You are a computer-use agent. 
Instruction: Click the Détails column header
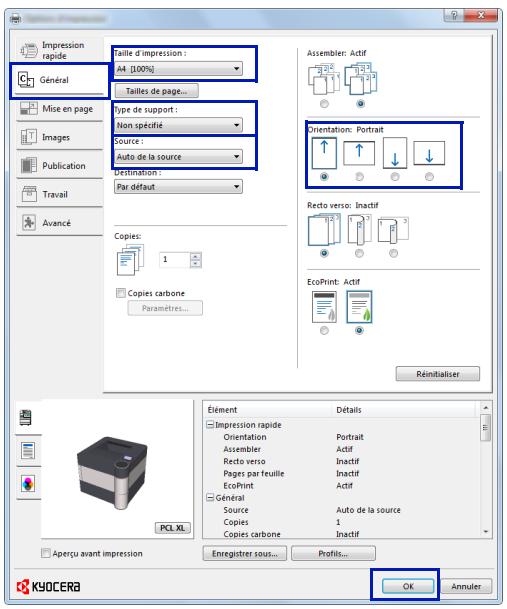(404, 410)
